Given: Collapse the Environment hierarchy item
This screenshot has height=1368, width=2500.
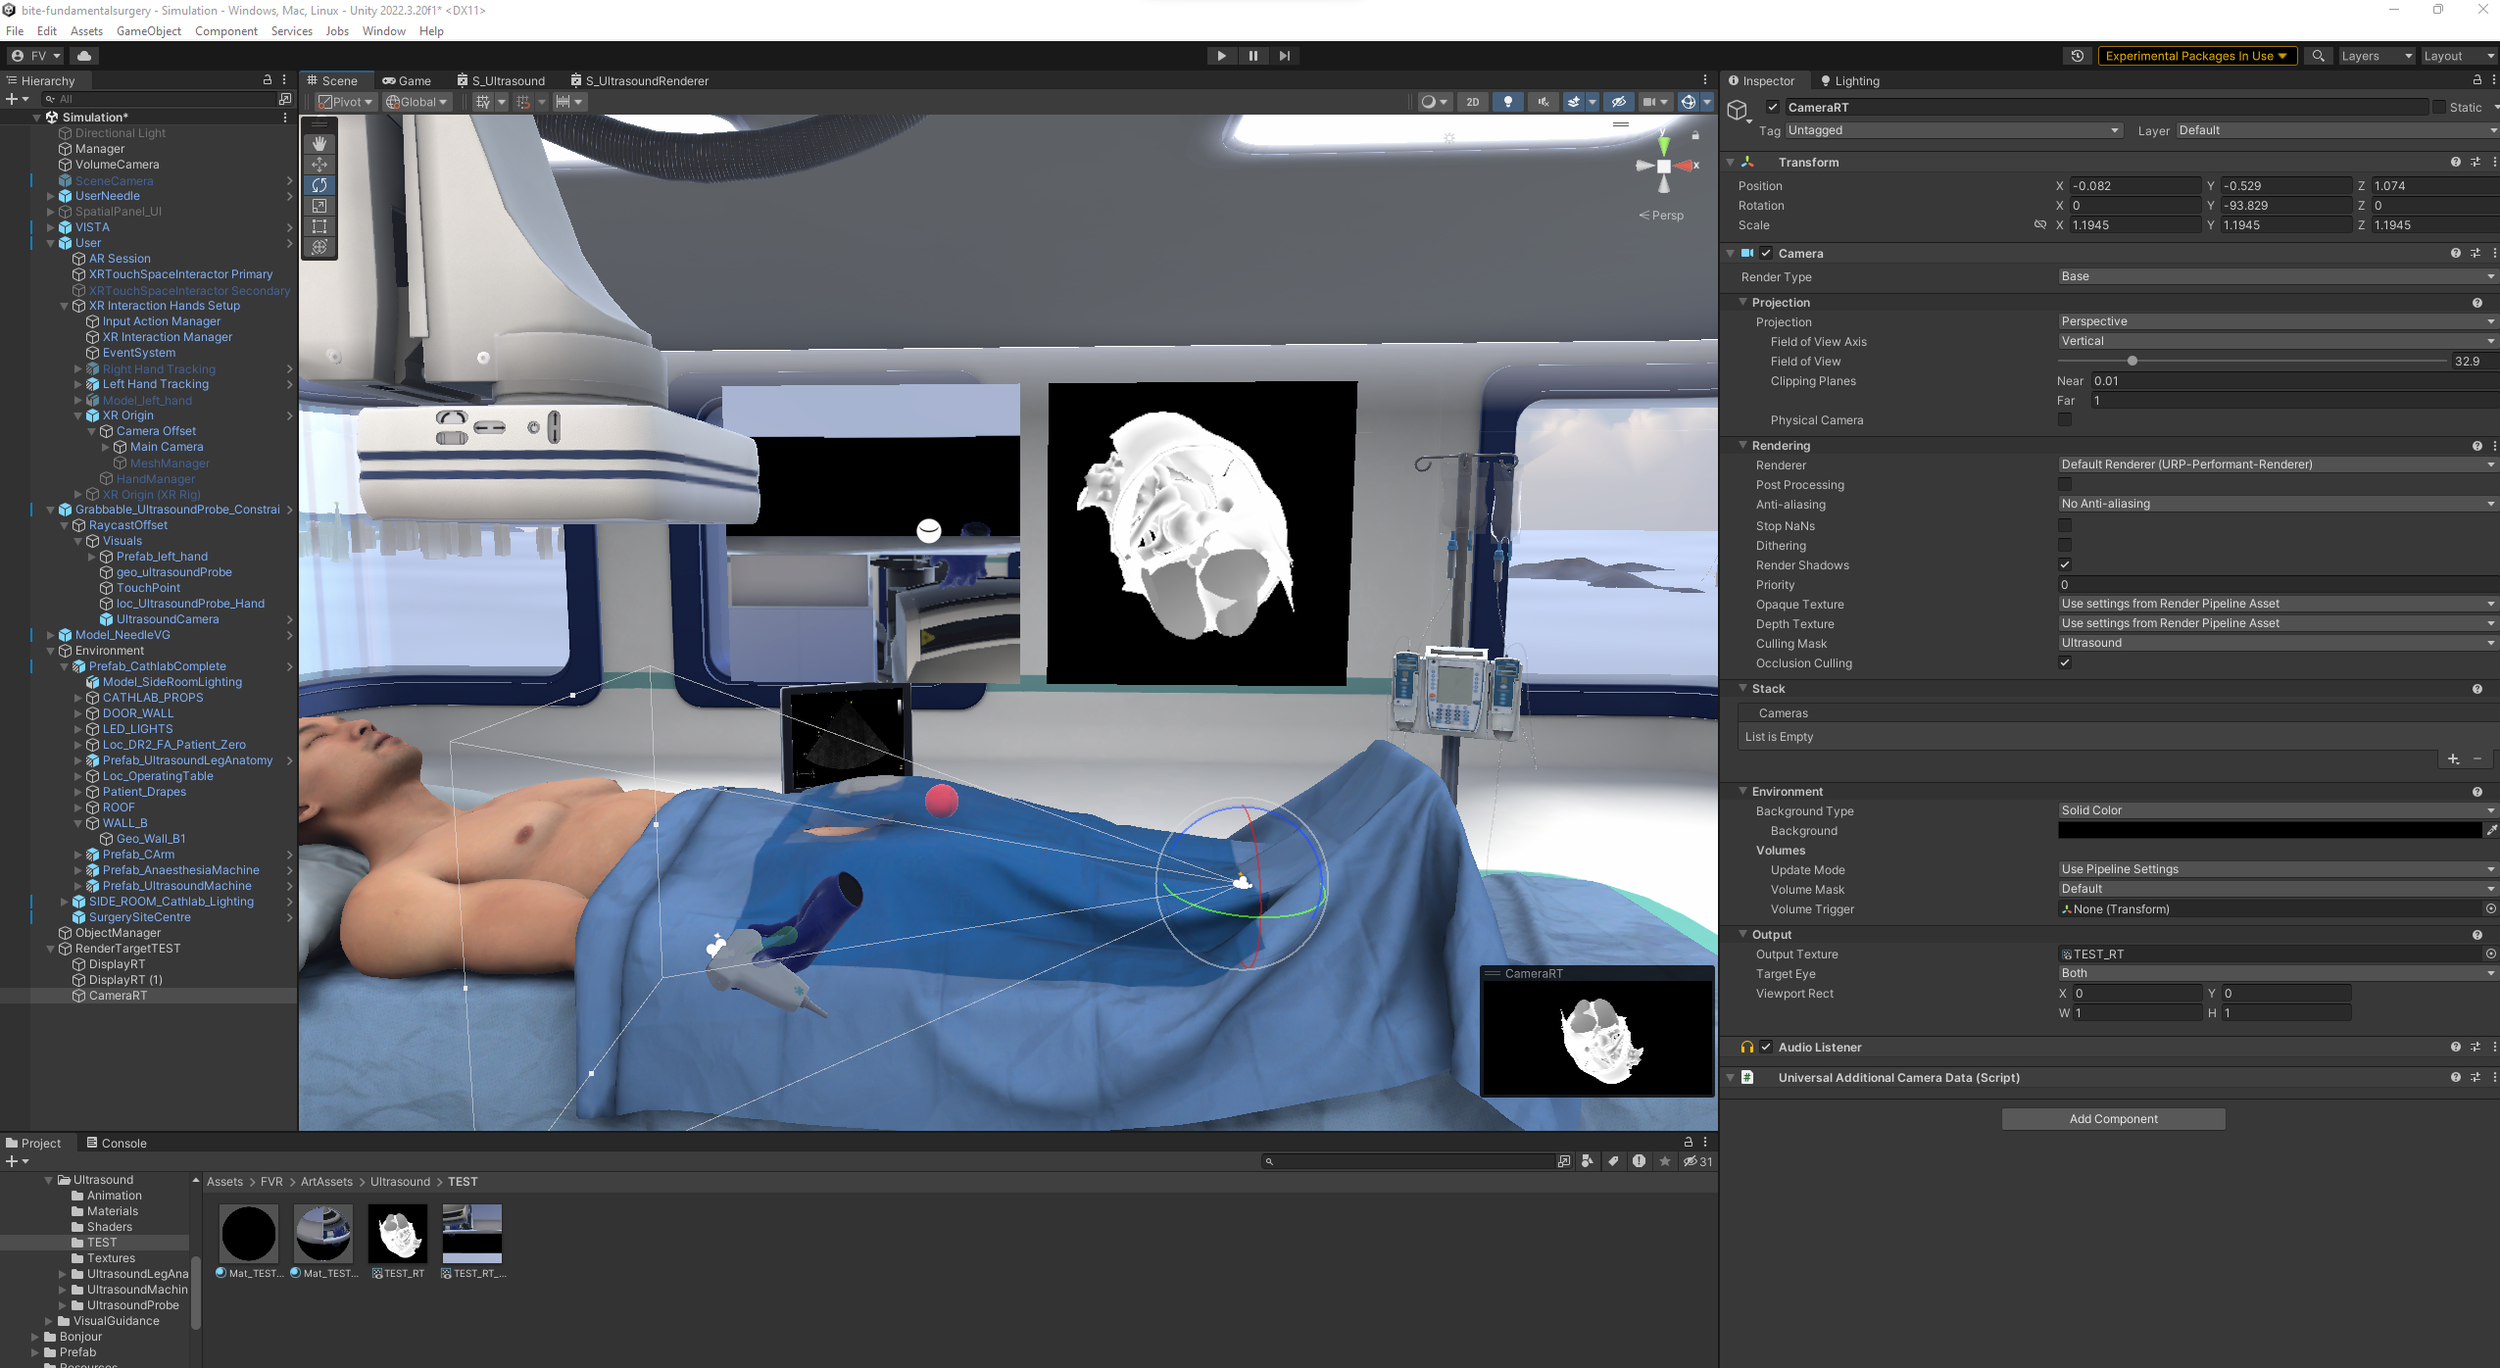Looking at the screenshot, I should click(51, 651).
